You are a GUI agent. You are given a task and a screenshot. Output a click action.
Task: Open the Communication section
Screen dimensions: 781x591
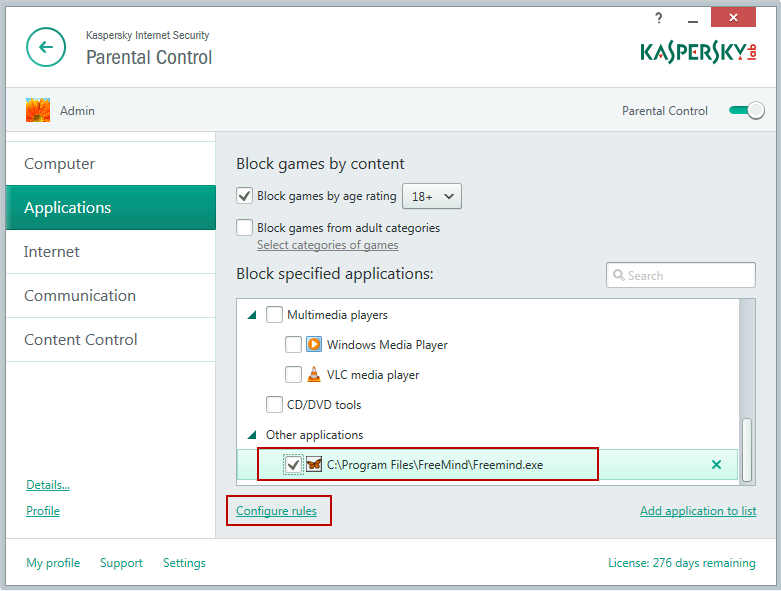click(111, 296)
